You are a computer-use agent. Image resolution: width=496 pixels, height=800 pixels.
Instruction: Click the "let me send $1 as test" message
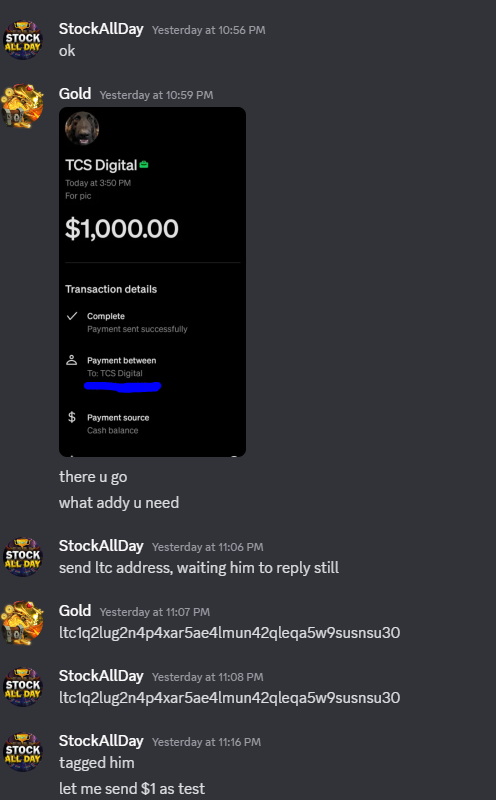[132, 788]
